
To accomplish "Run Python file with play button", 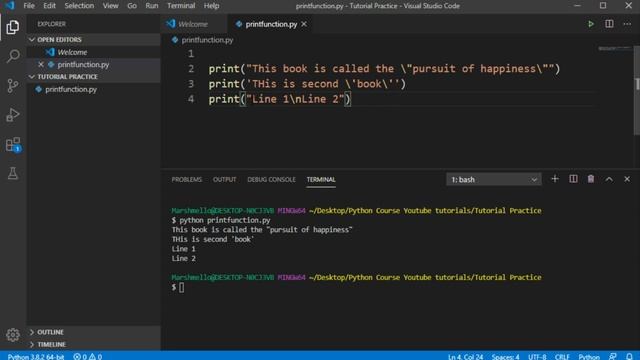I will tap(591, 24).
